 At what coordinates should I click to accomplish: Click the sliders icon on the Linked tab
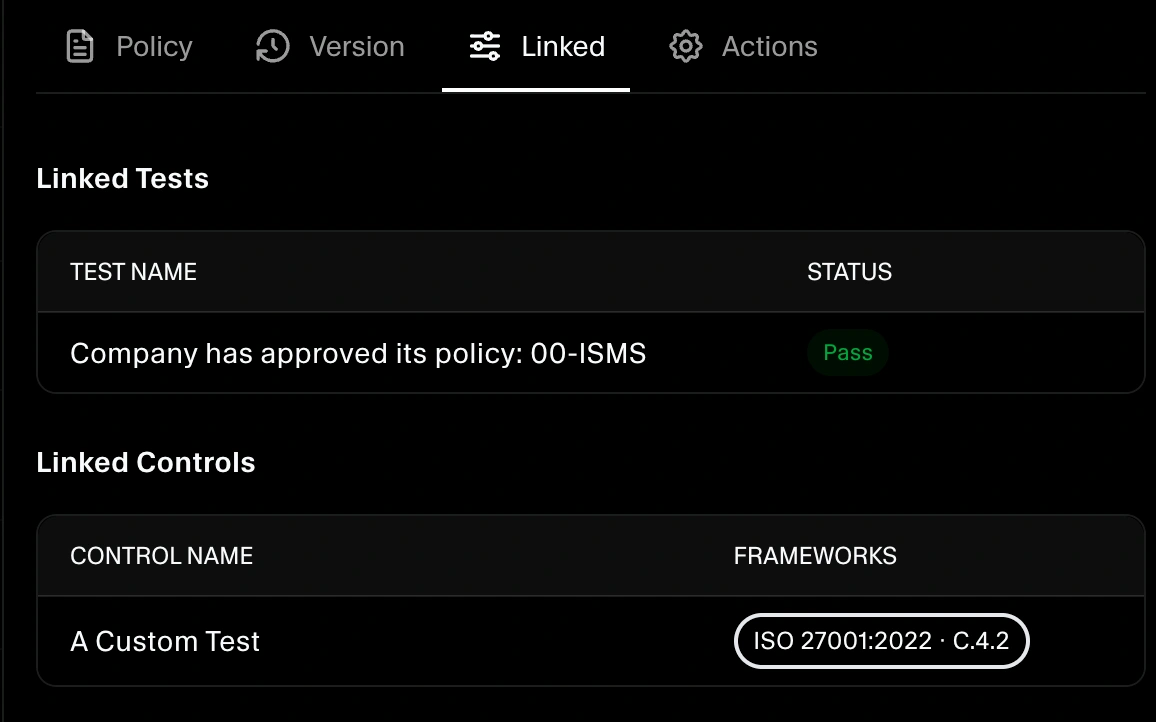[x=484, y=45]
